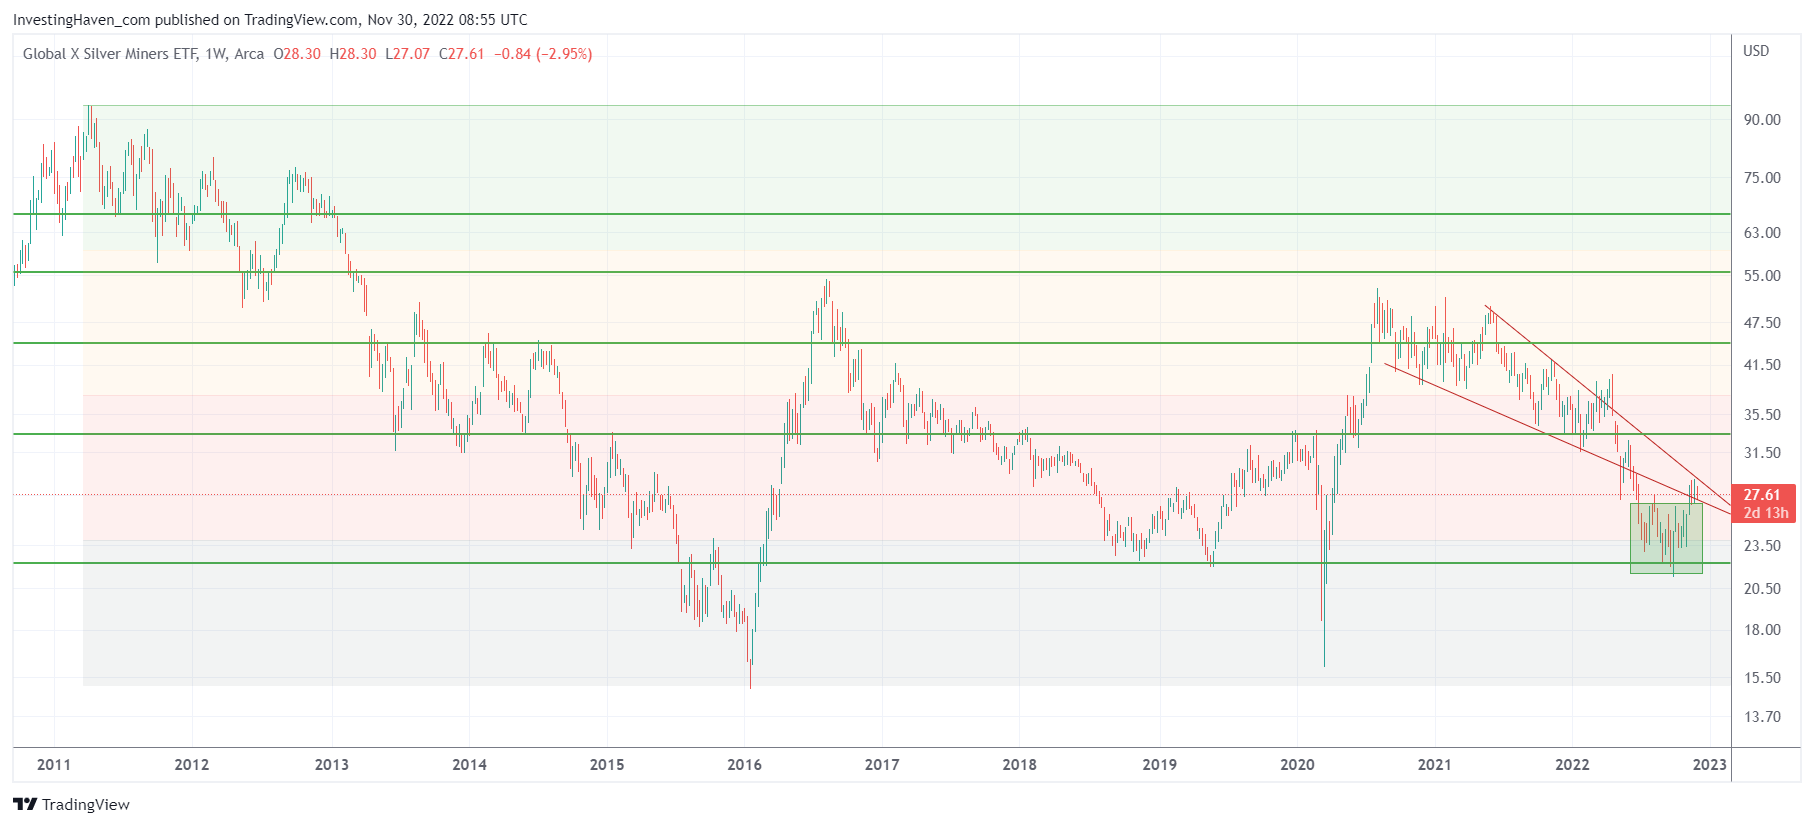The image size is (1814, 826).
Task: Click the high value H28.30
Action: pyautogui.click(x=353, y=54)
